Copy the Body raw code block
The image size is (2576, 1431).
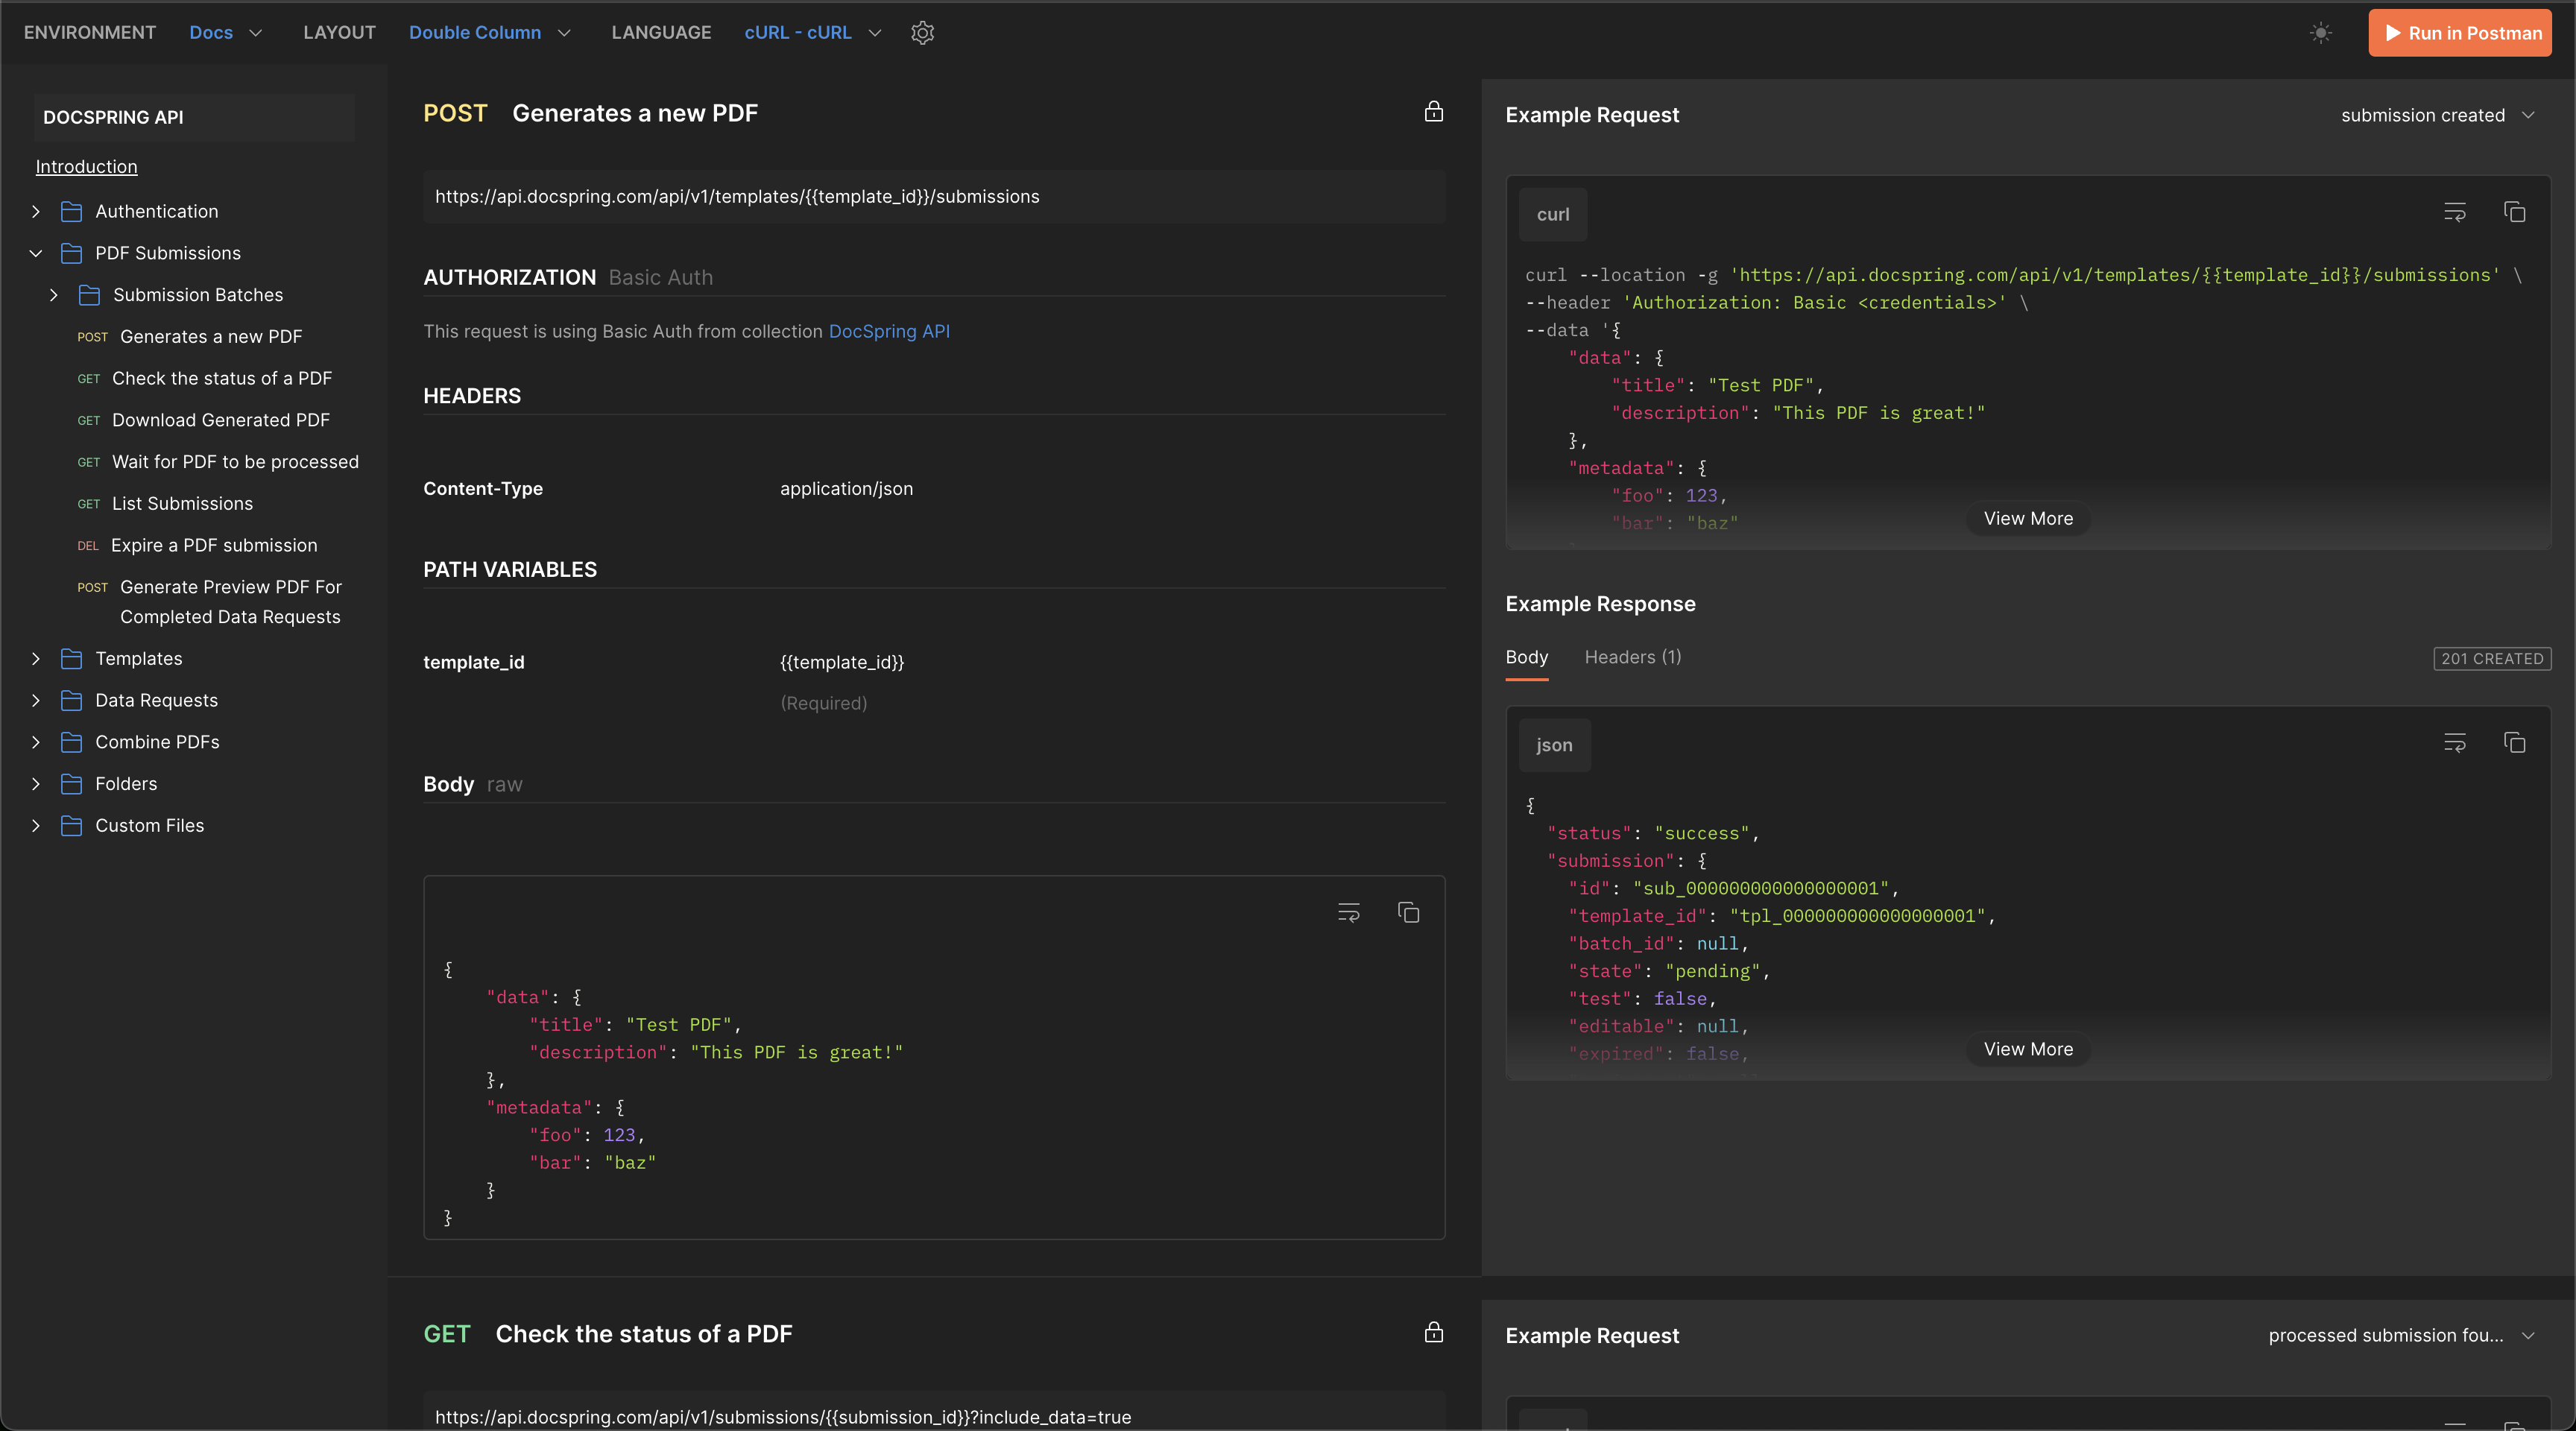(x=1409, y=913)
